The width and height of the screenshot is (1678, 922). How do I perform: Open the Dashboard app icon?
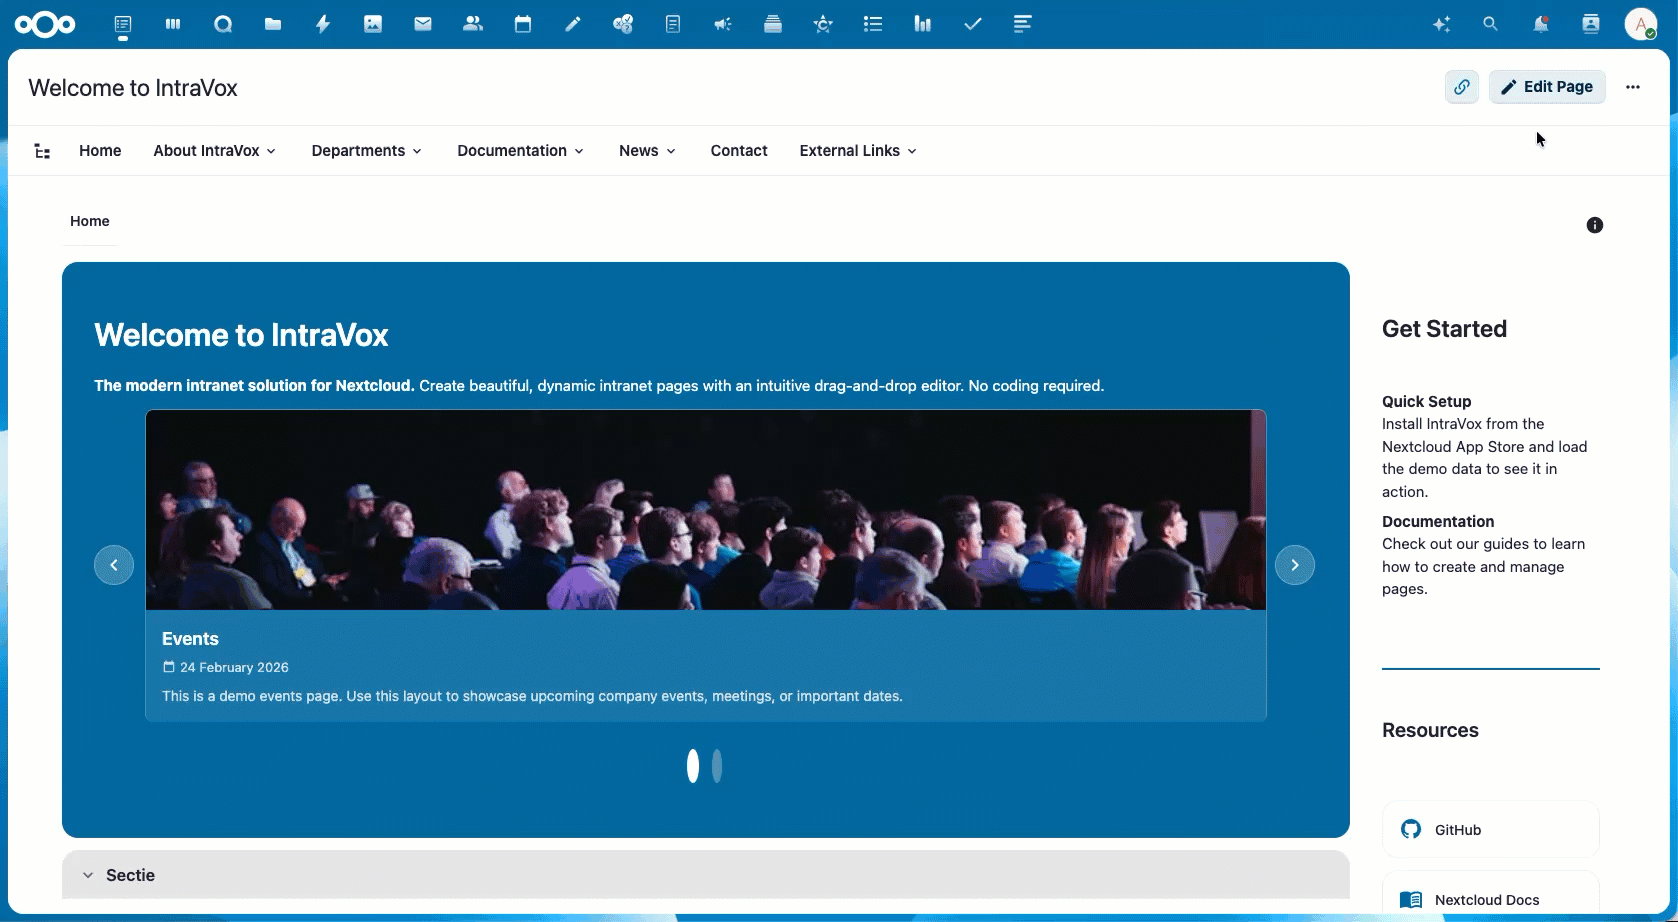click(173, 24)
